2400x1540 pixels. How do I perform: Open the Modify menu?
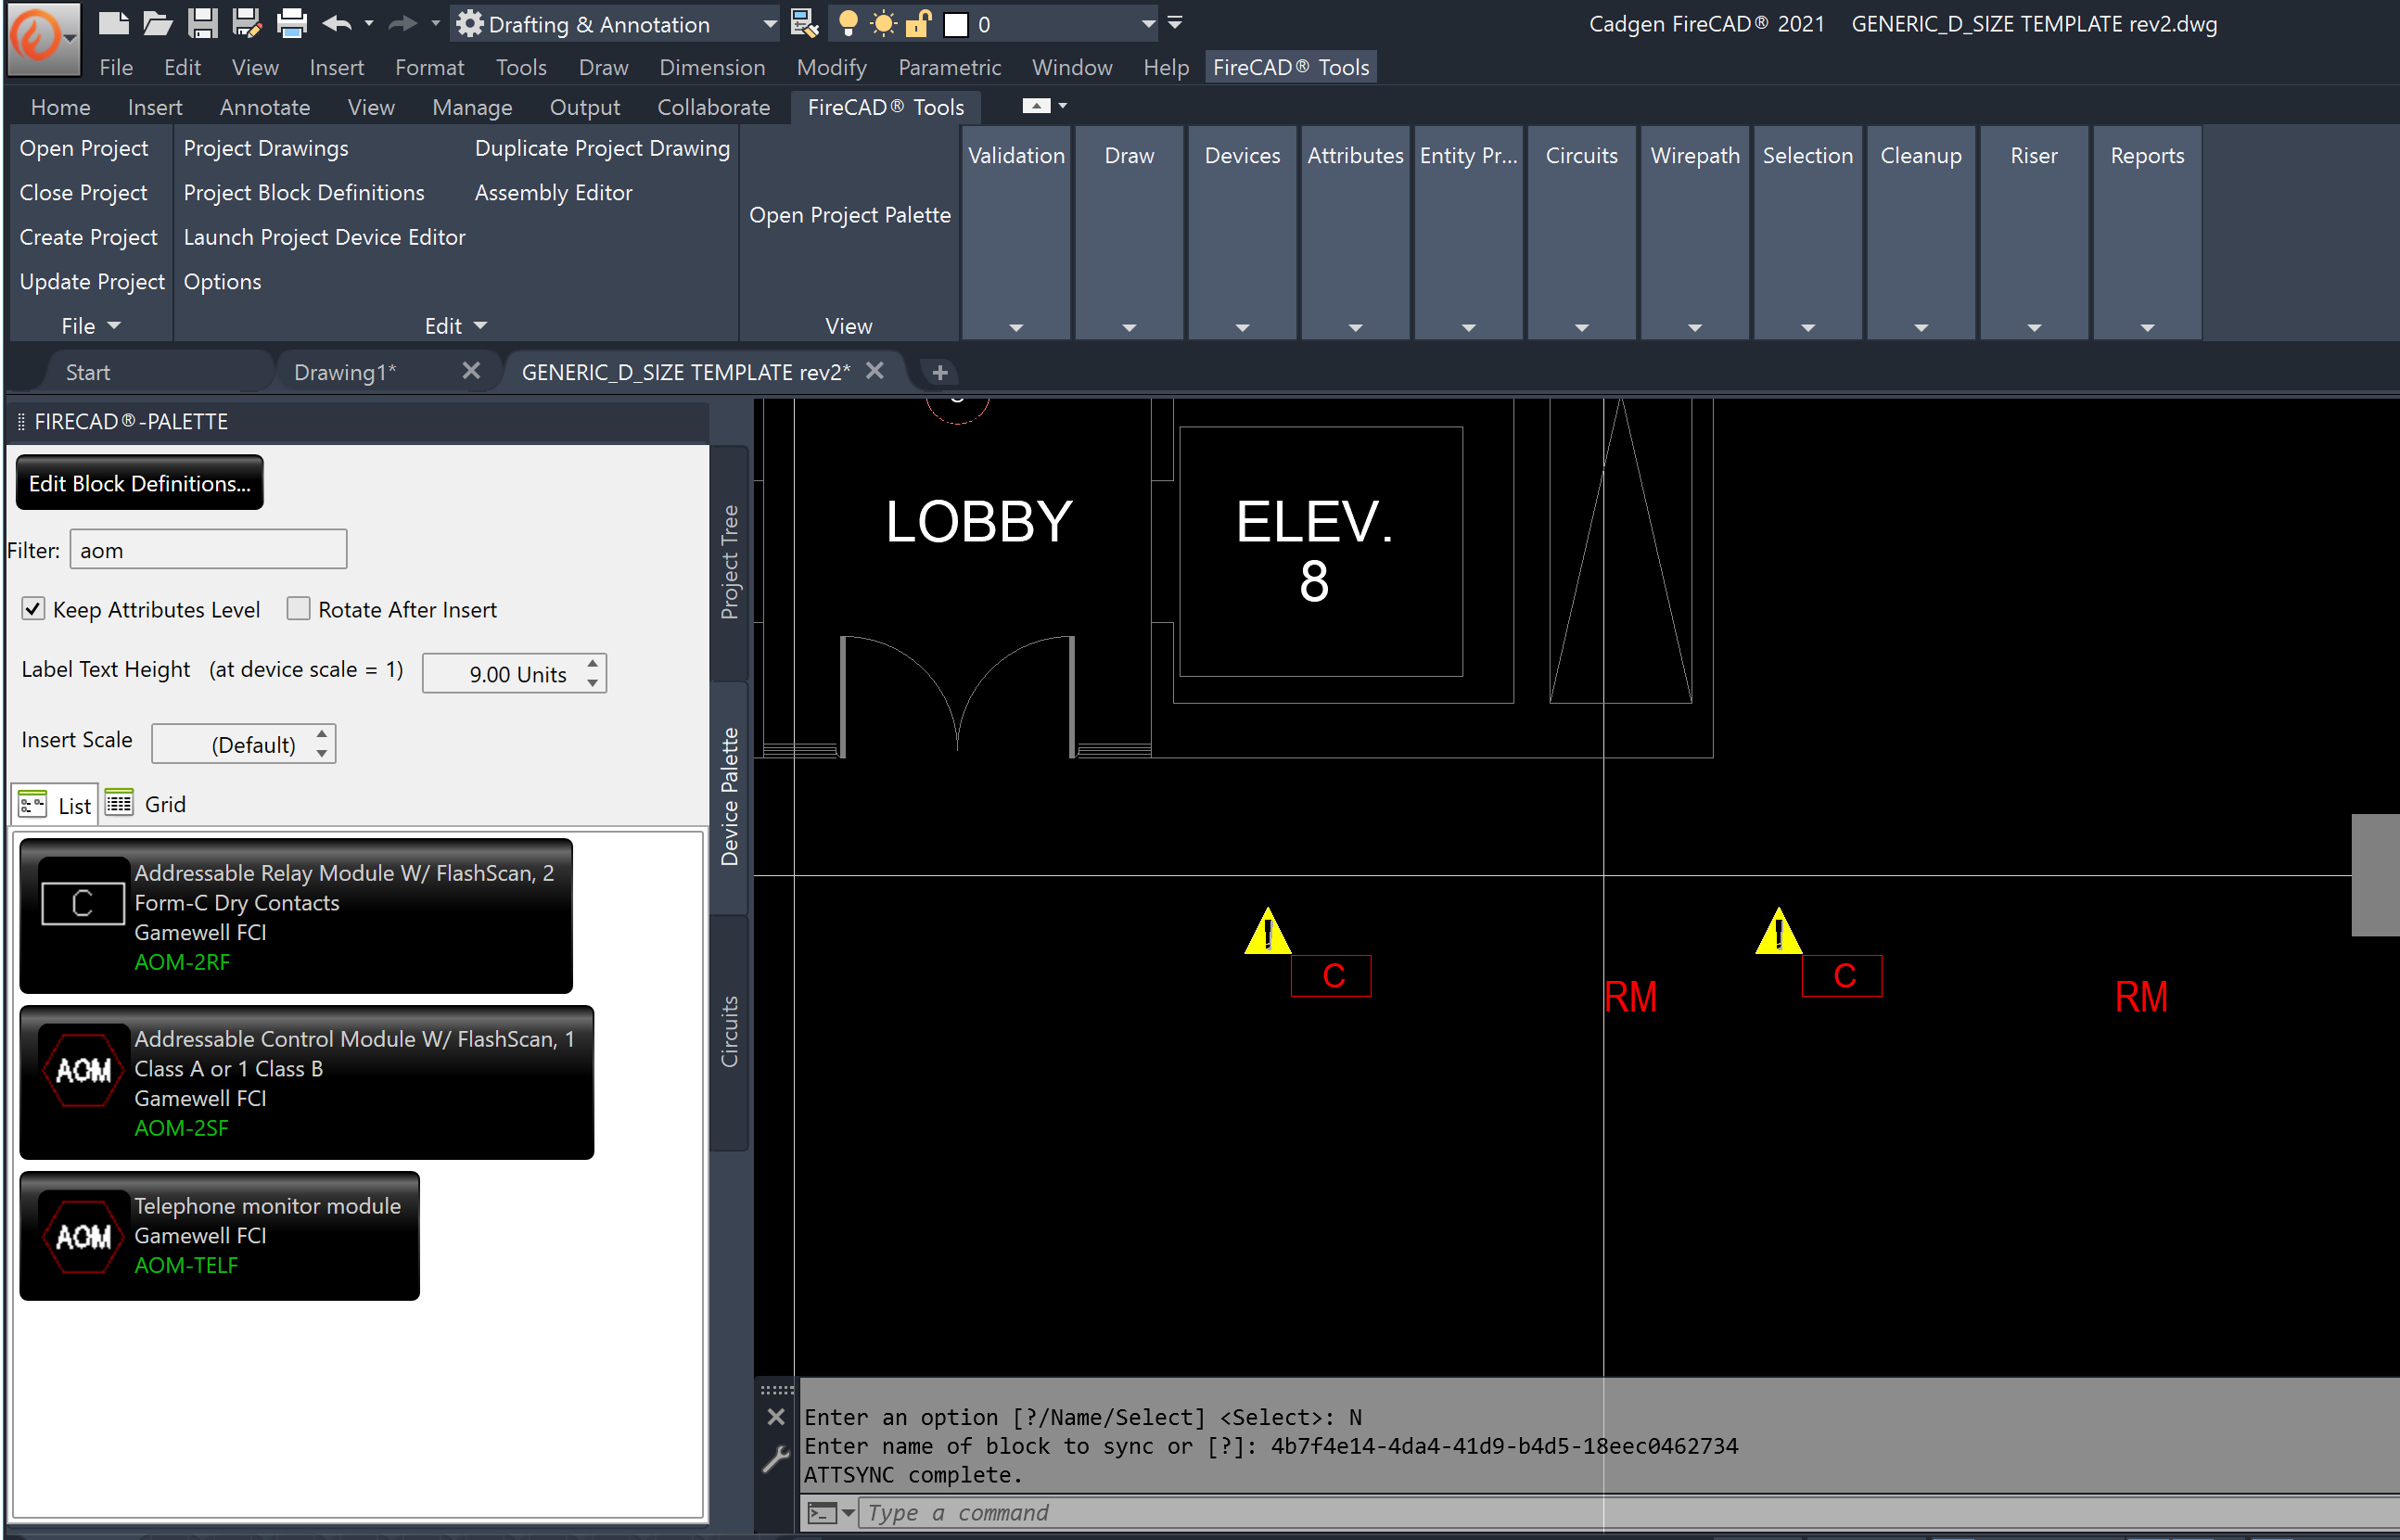[831, 67]
